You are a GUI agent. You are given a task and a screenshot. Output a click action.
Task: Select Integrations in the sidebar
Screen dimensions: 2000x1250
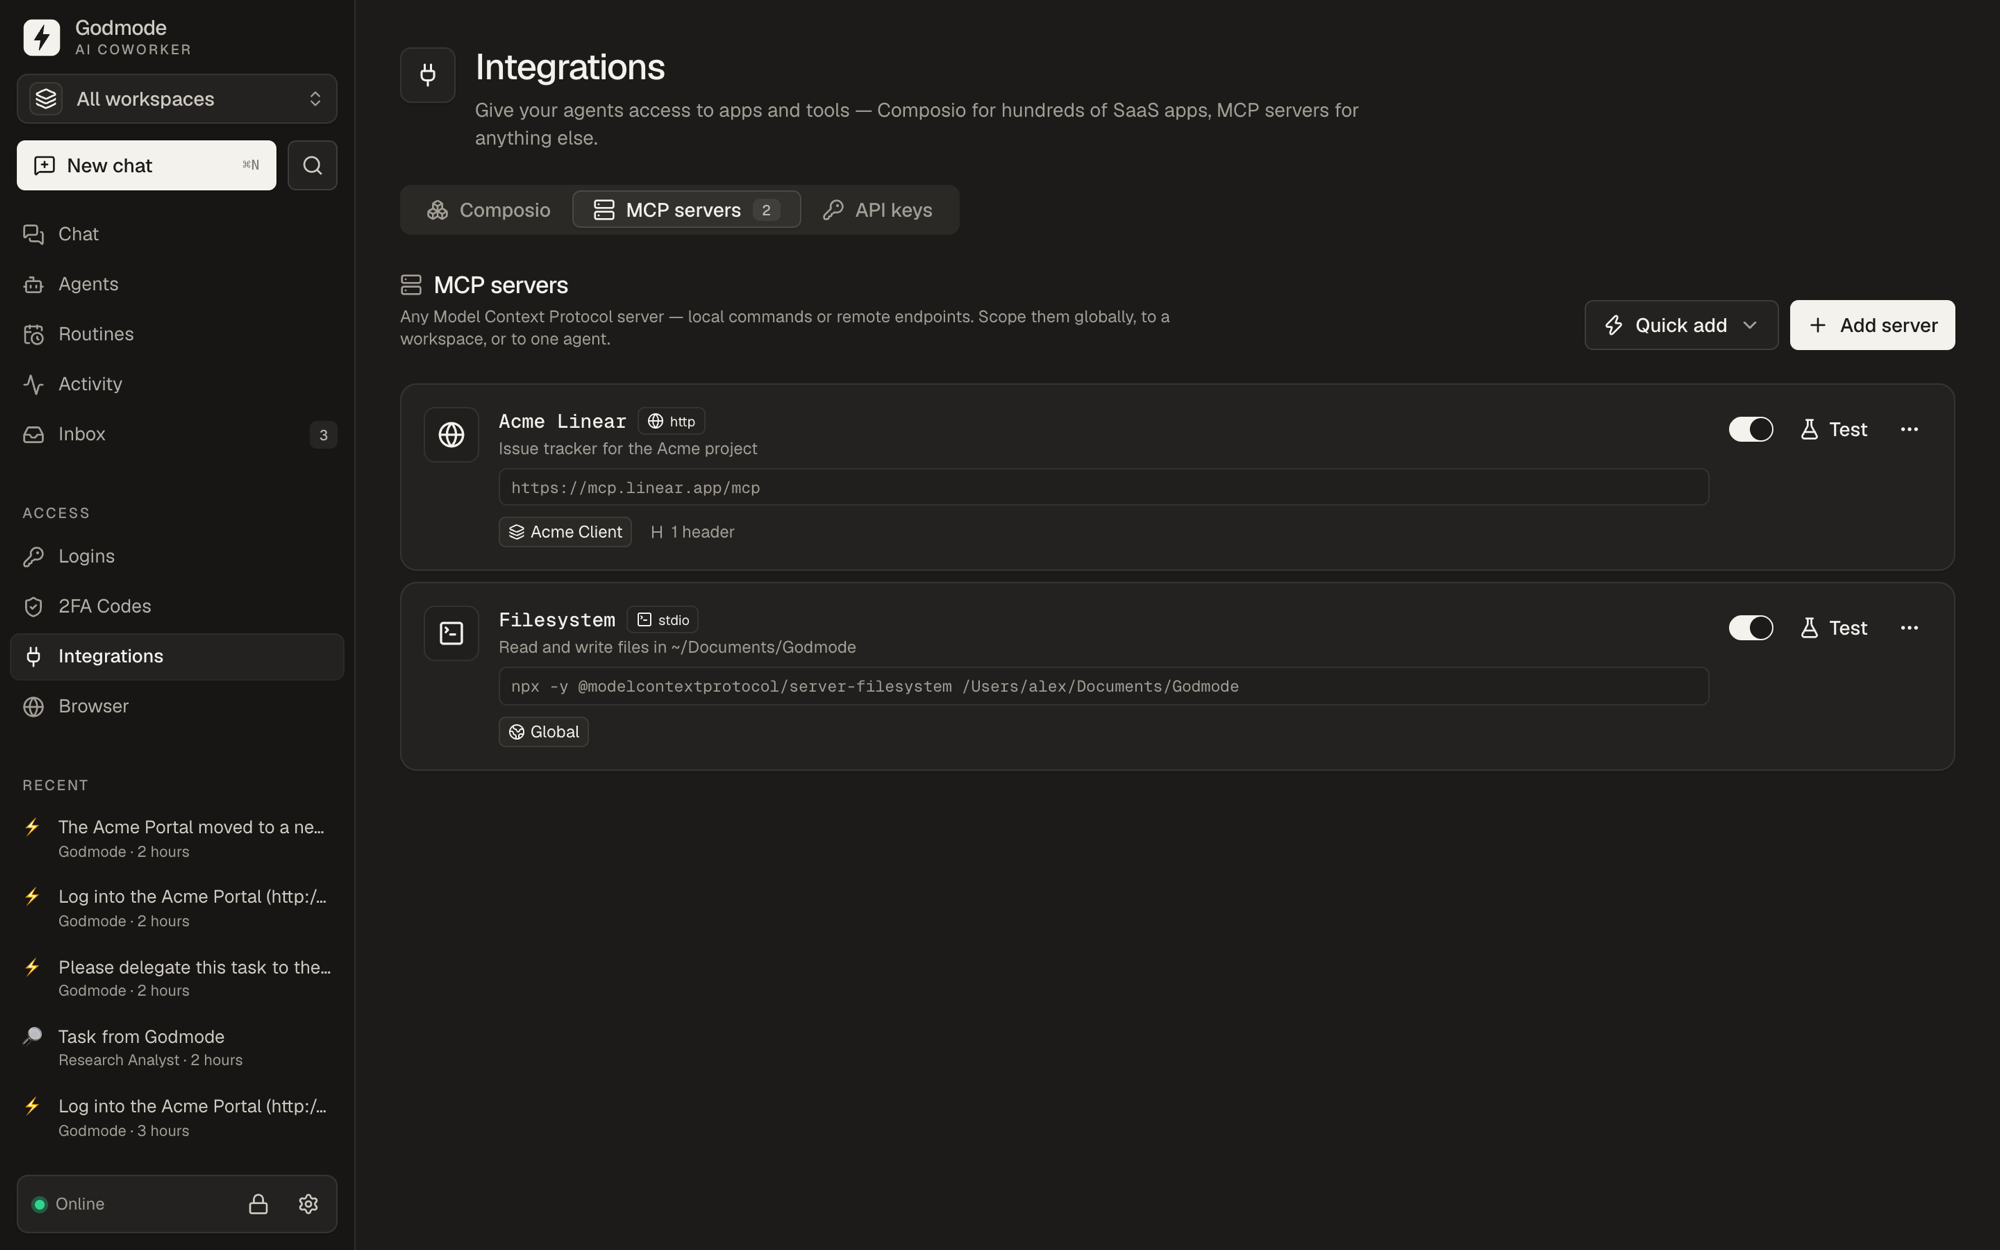(x=177, y=656)
